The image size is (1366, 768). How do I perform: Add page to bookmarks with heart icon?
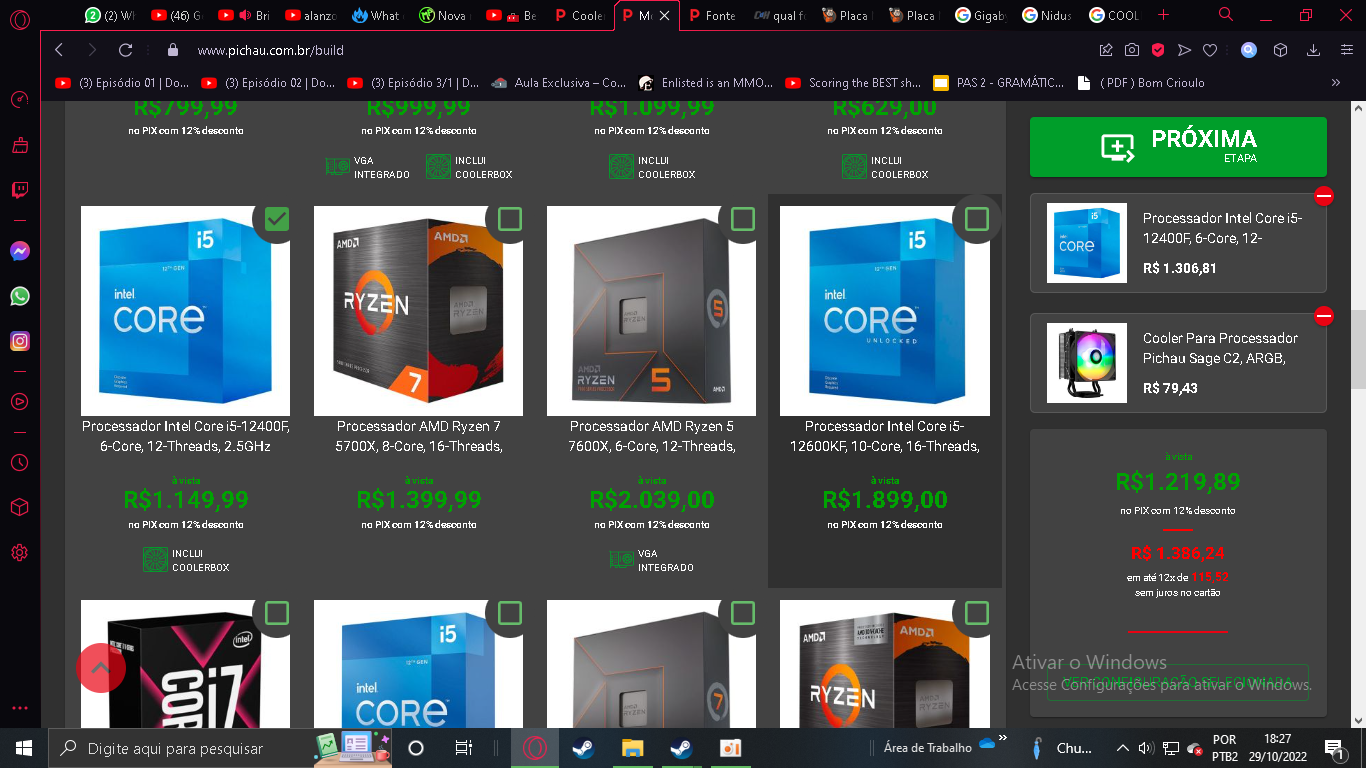click(x=1210, y=50)
